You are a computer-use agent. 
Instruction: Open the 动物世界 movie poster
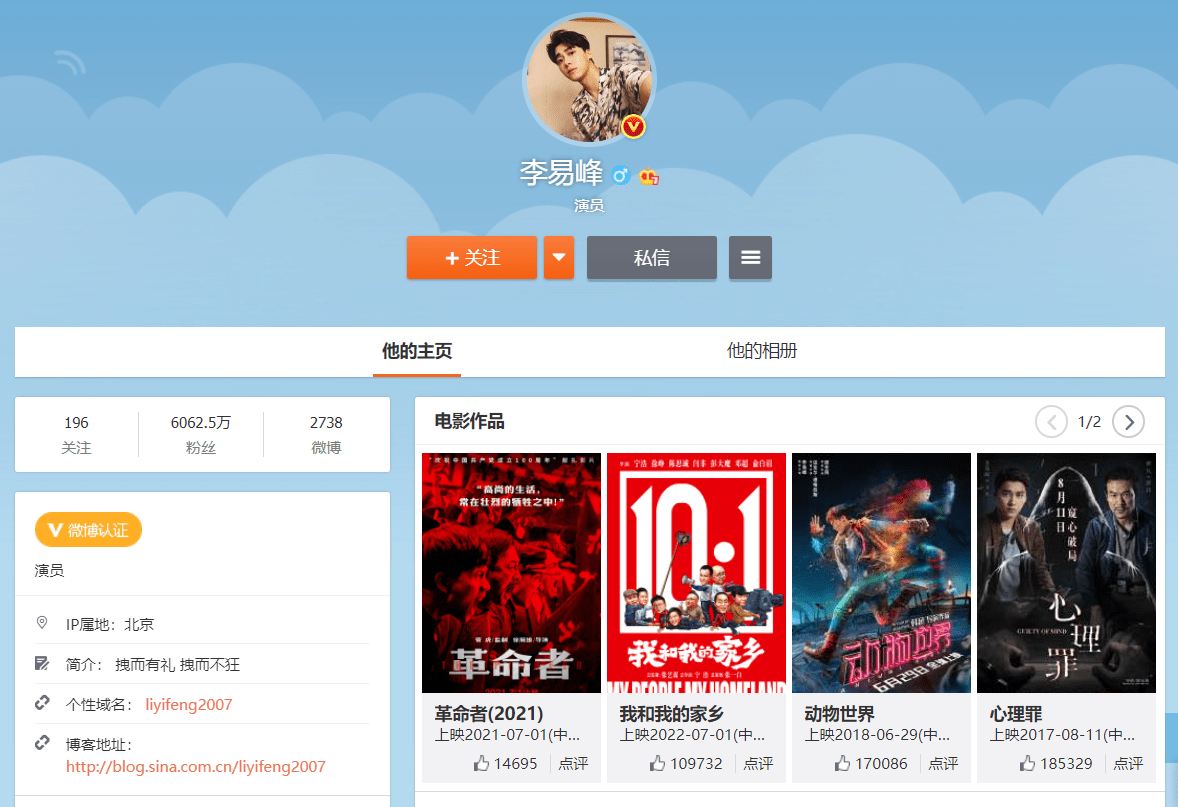coord(881,573)
